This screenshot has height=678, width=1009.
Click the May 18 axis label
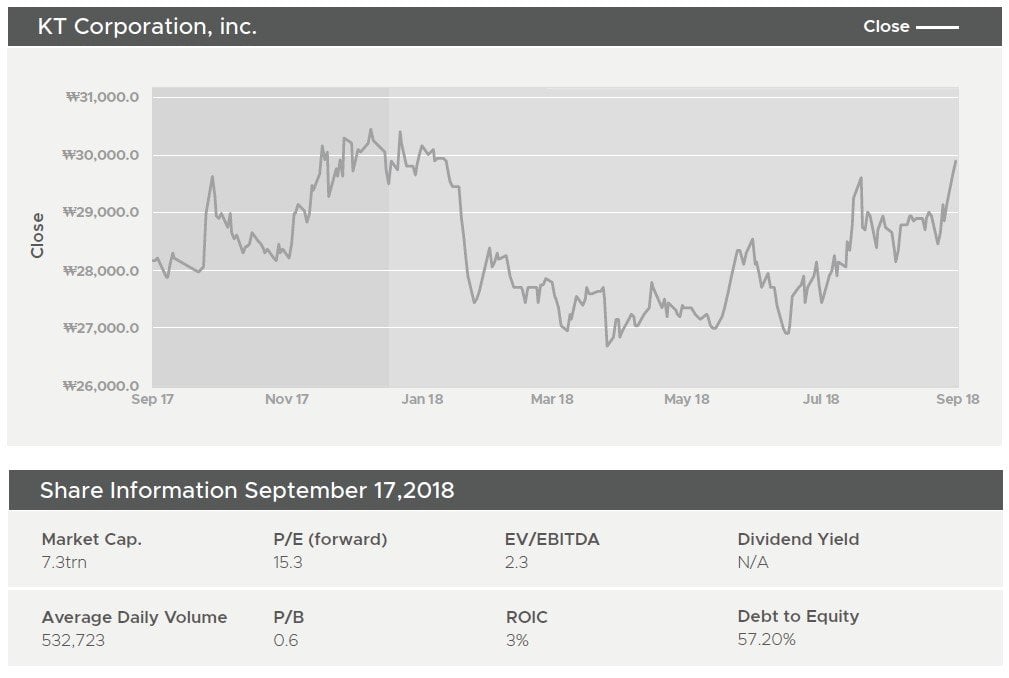[687, 399]
